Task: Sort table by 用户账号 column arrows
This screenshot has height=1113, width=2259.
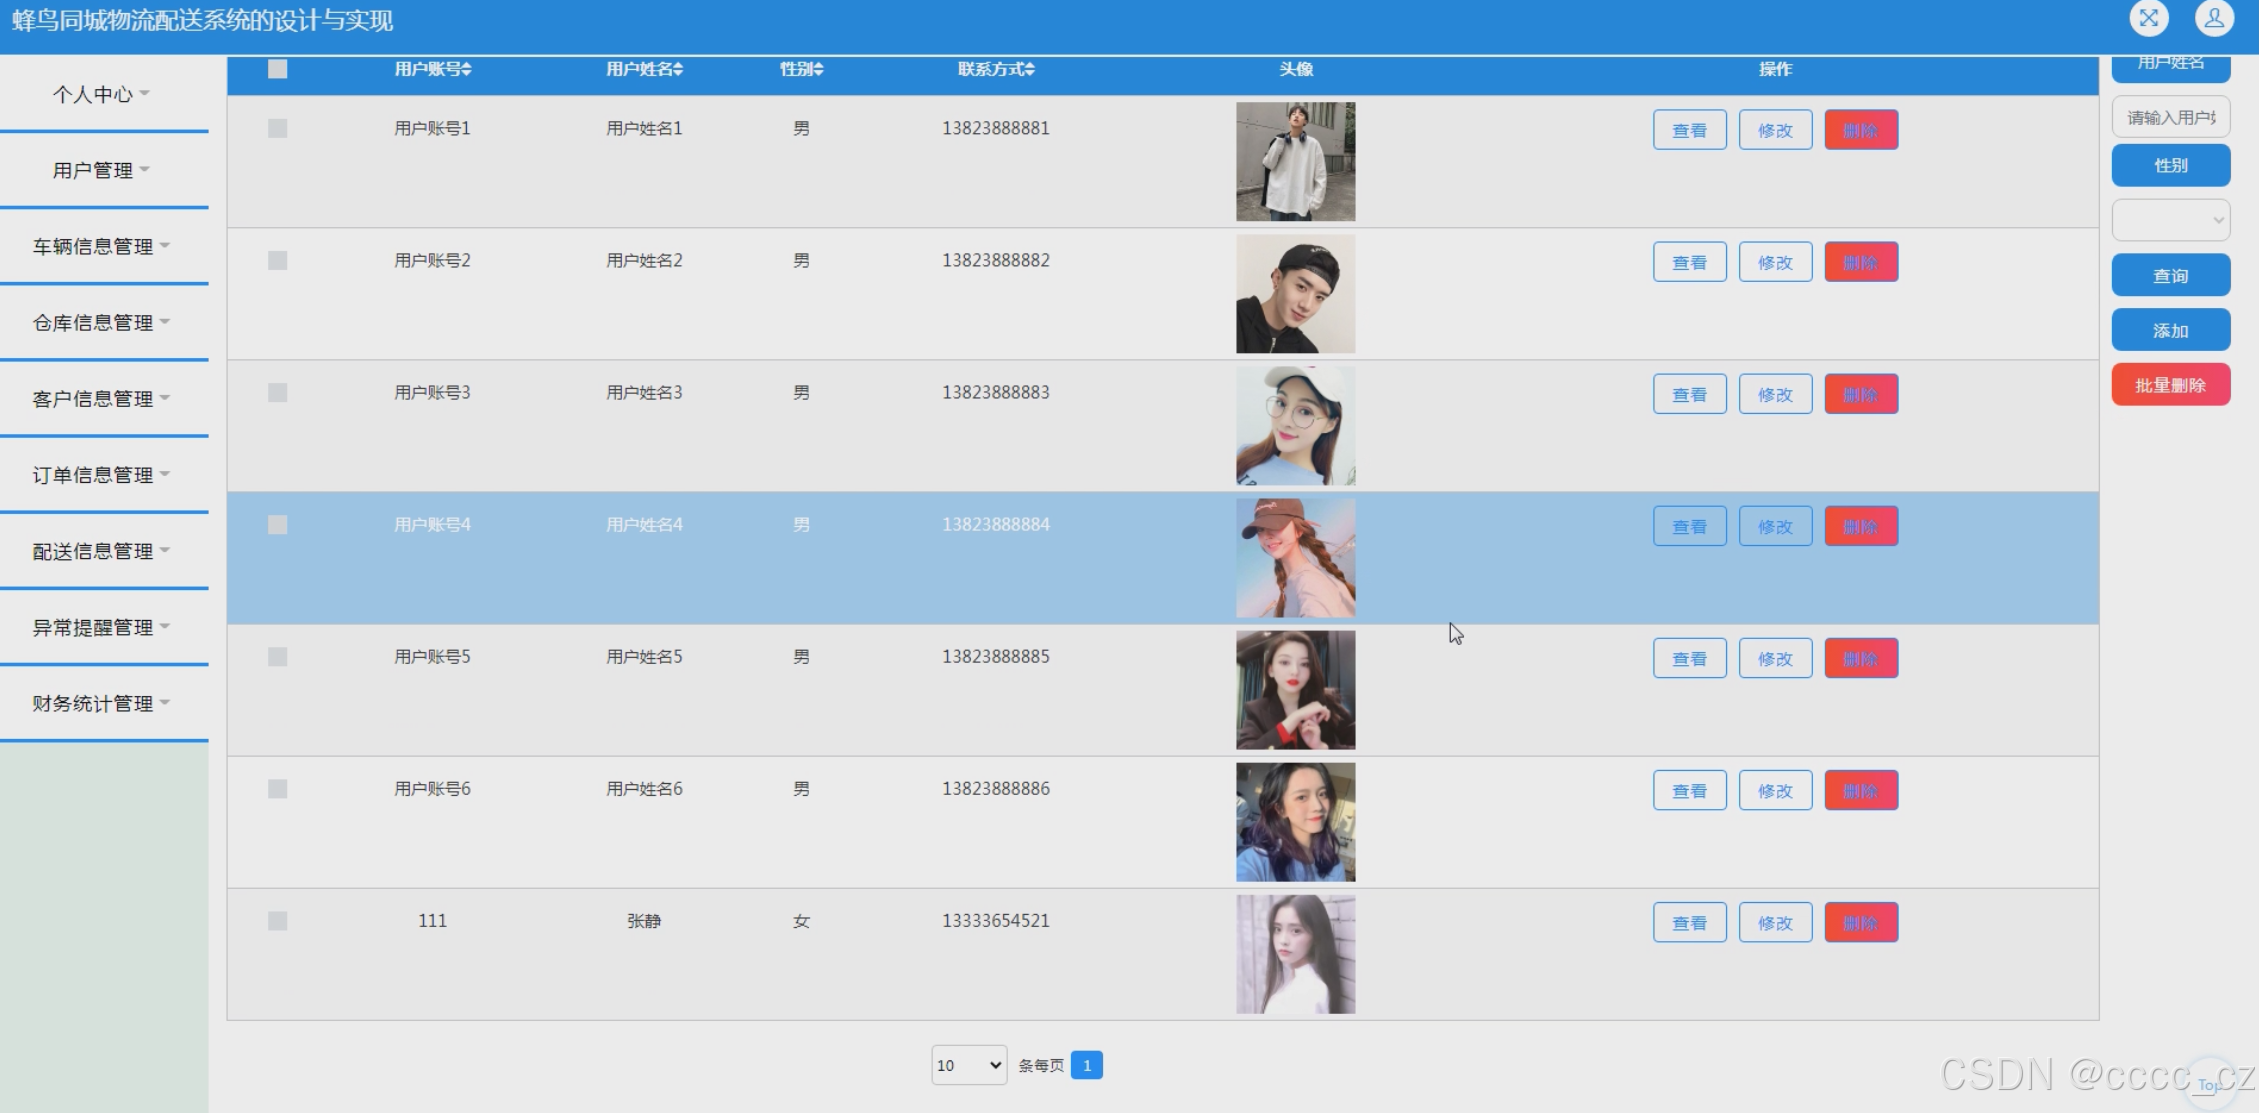Action: [x=467, y=69]
